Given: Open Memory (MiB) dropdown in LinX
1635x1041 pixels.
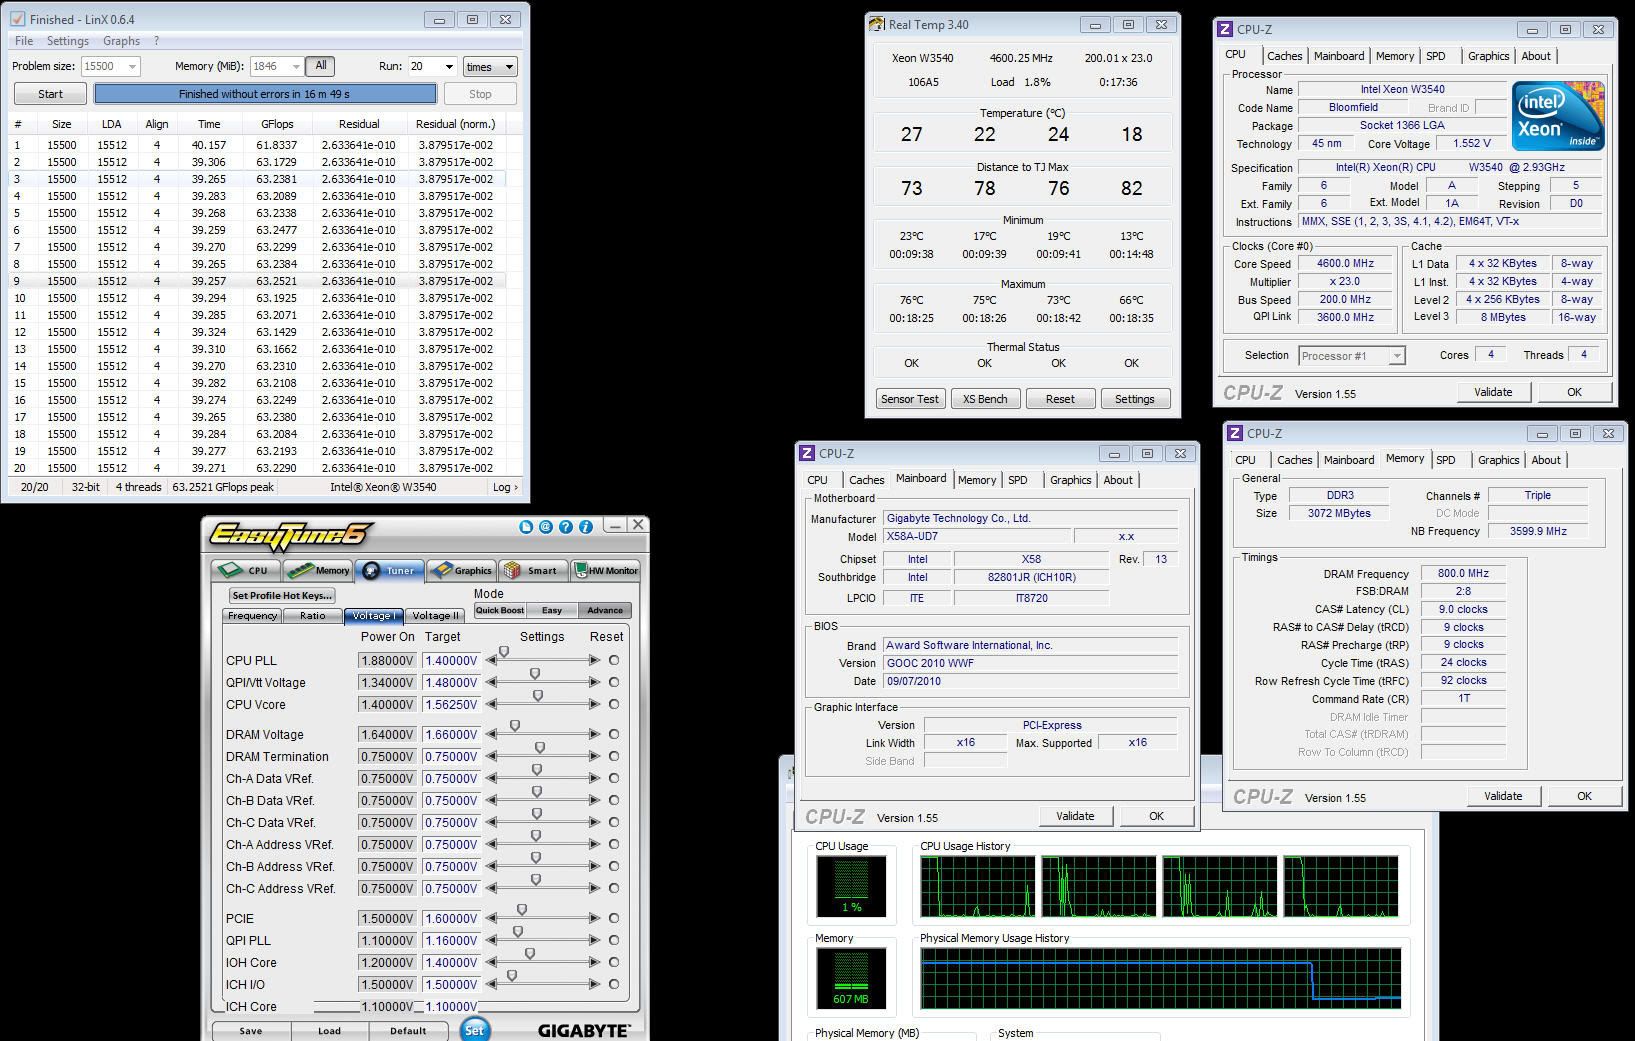Looking at the screenshot, I should click(x=296, y=67).
